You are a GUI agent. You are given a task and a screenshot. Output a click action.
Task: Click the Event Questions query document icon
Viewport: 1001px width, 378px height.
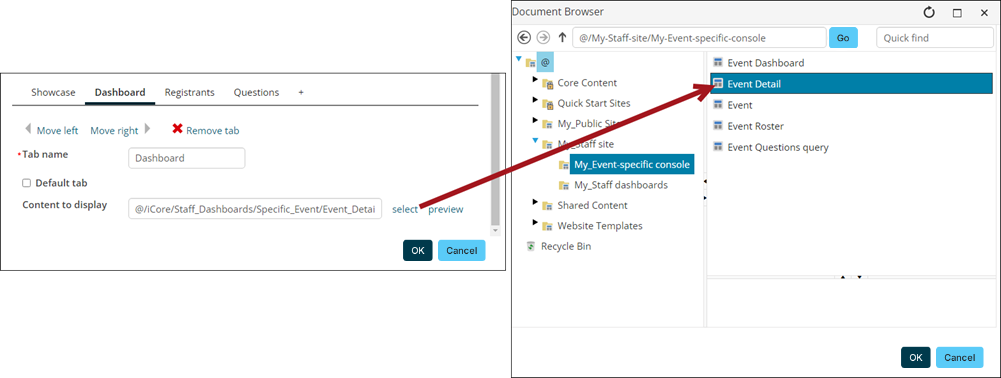click(718, 147)
